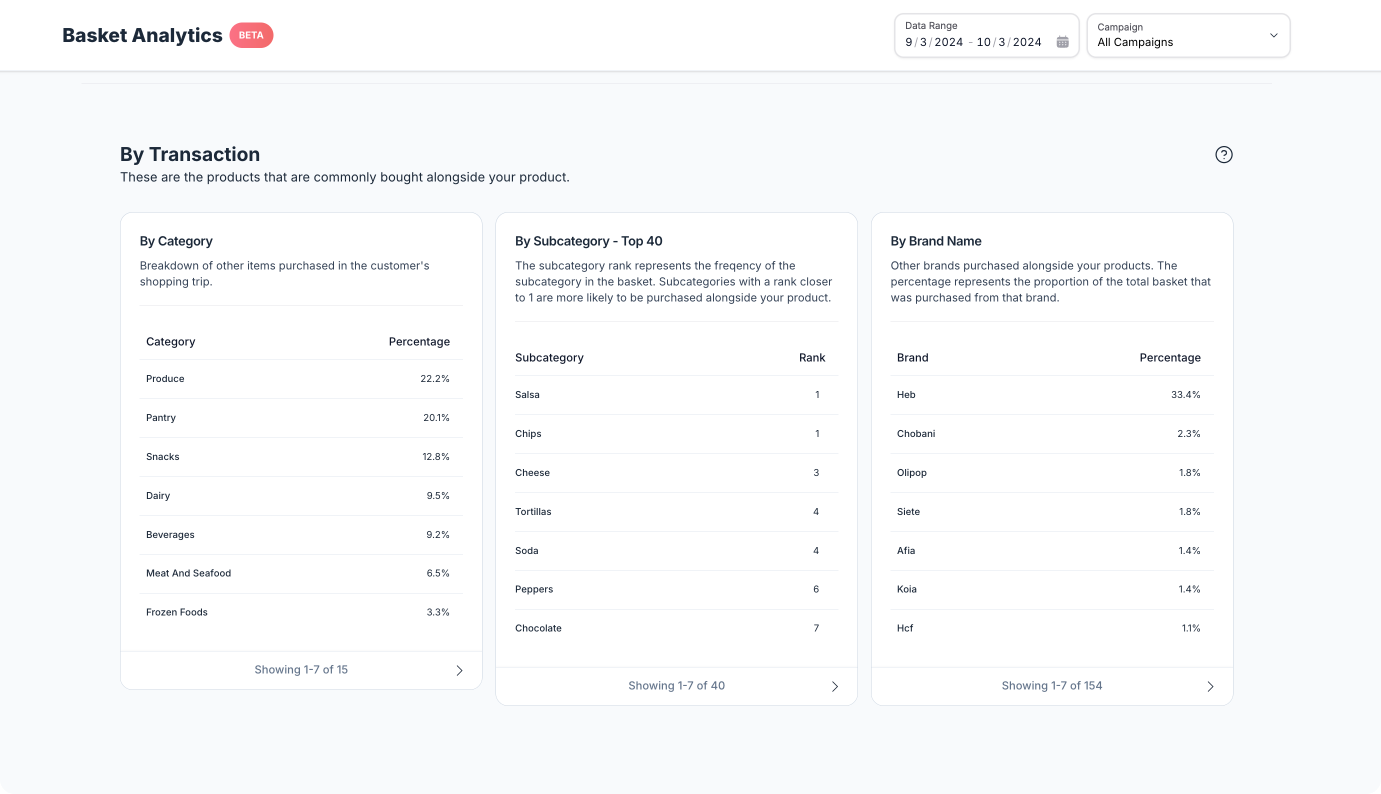Select the Produce category row
The width and height of the screenshot is (1381, 794).
click(x=301, y=379)
